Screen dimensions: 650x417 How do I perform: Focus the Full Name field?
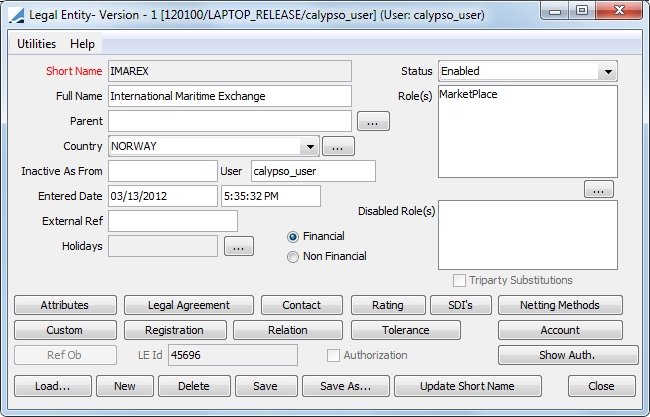230,96
